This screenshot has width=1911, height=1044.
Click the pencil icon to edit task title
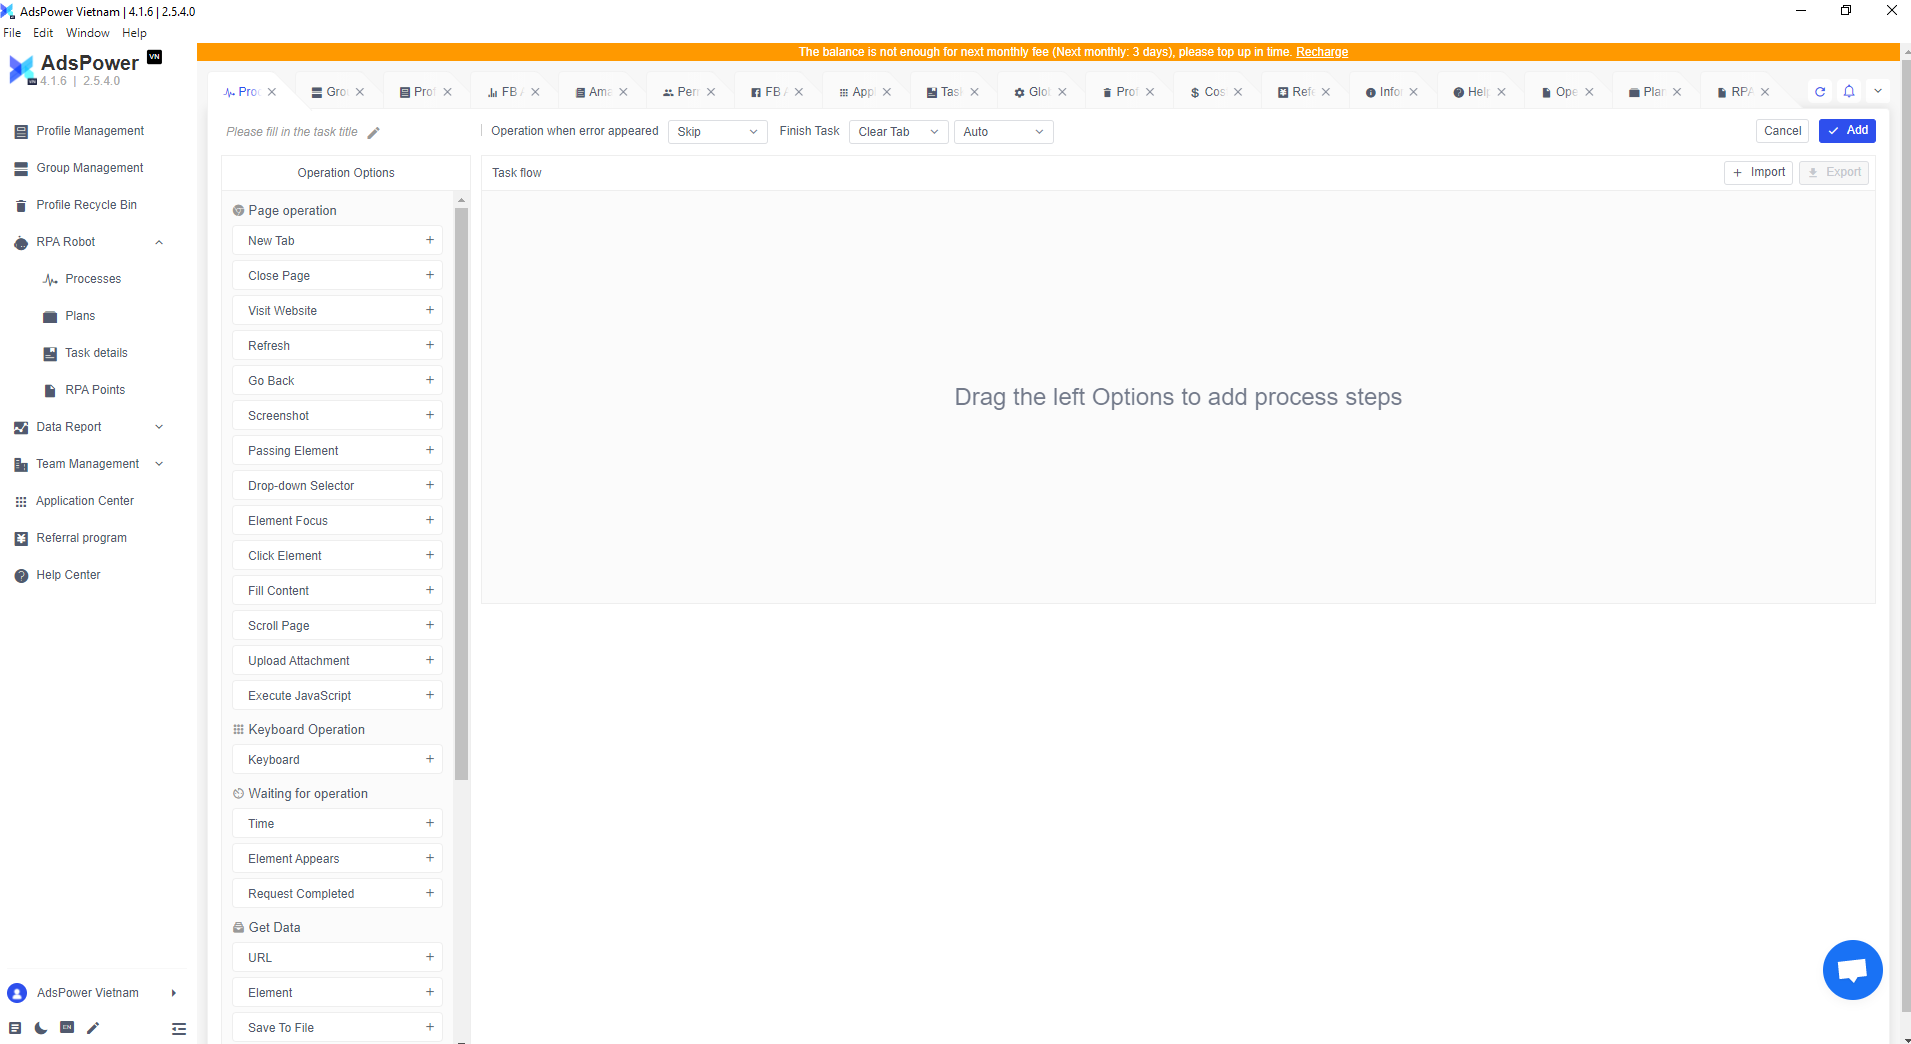tap(373, 131)
